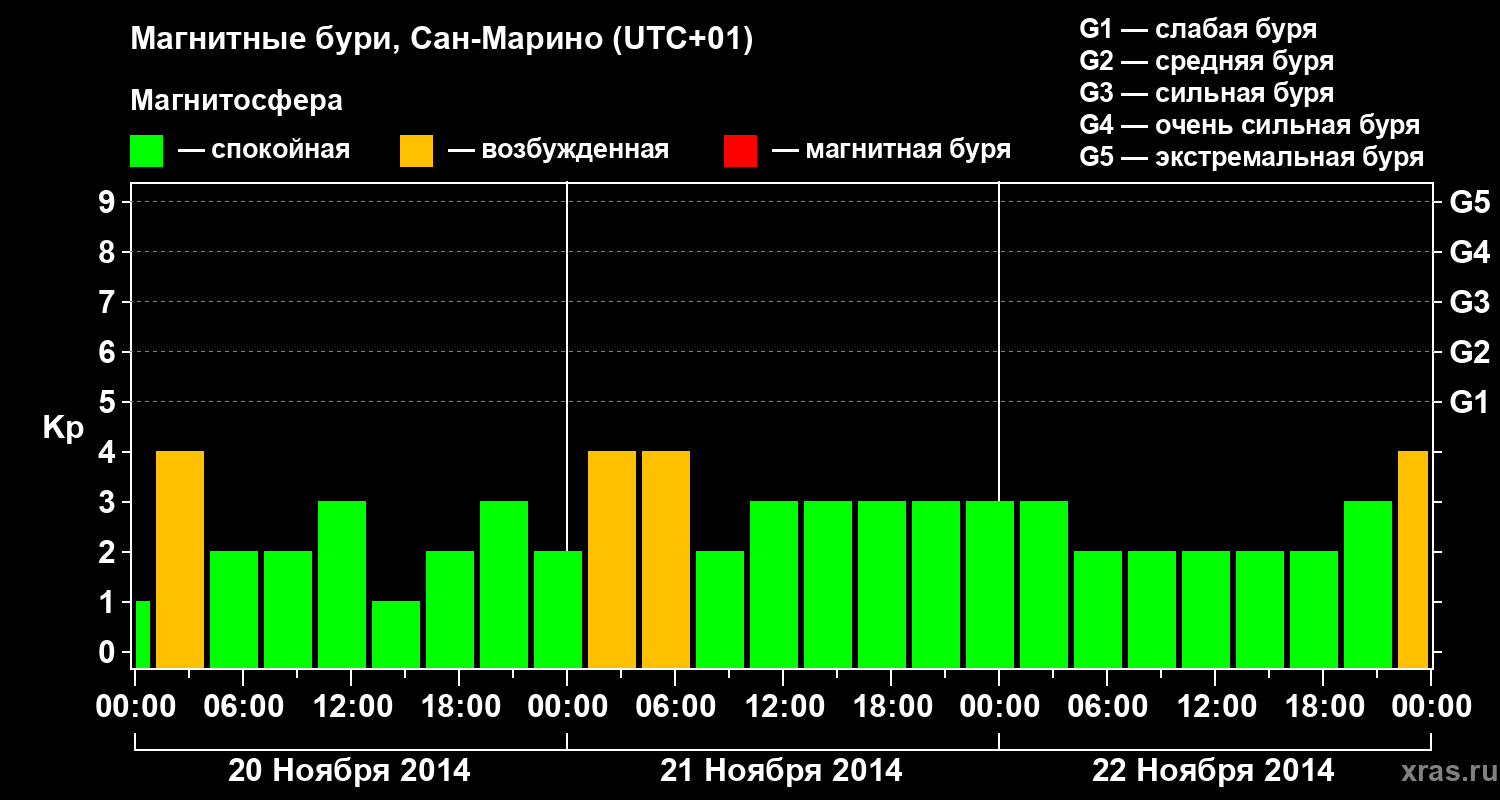Click the G1 storm level label on right axis
The height and width of the screenshot is (800, 1500).
[1469, 402]
